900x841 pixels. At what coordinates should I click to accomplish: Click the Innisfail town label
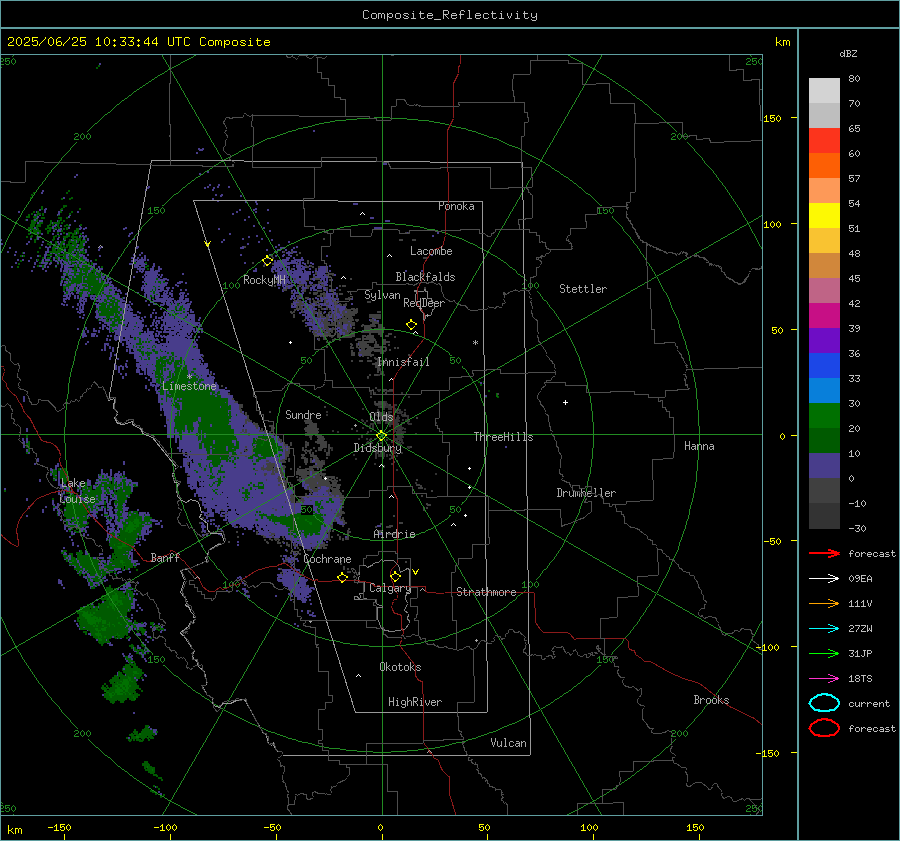click(403, 362)
